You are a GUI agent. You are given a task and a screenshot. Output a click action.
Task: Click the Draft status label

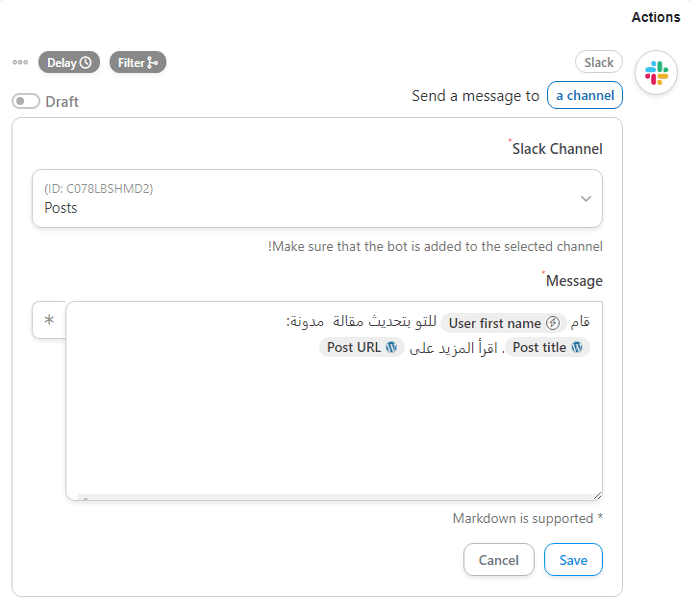(62, 101)
